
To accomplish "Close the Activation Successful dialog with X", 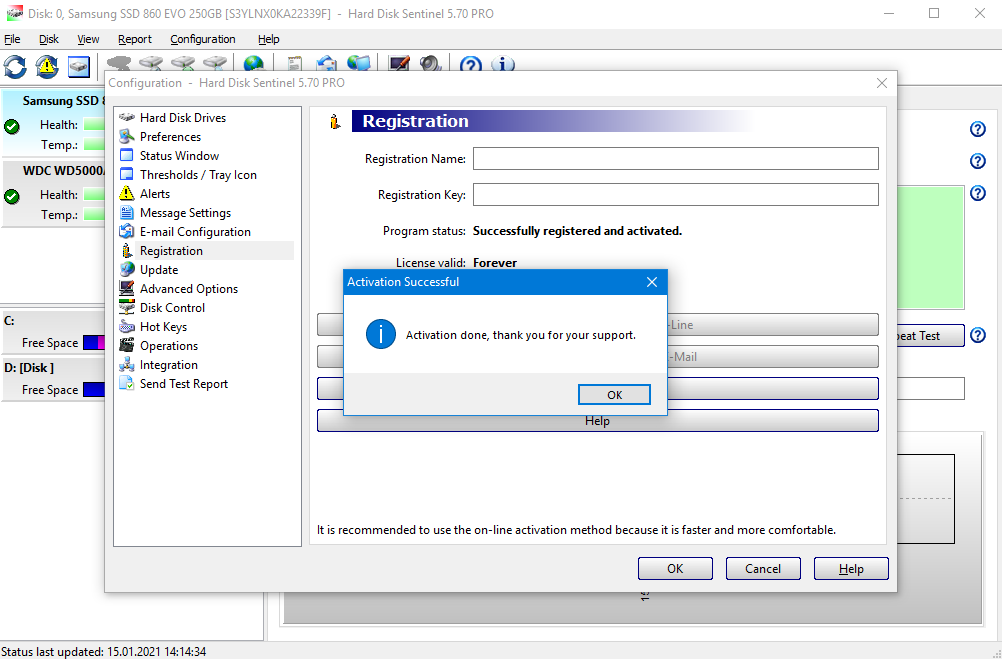I will pyautogui.click(x=652, y=282).
